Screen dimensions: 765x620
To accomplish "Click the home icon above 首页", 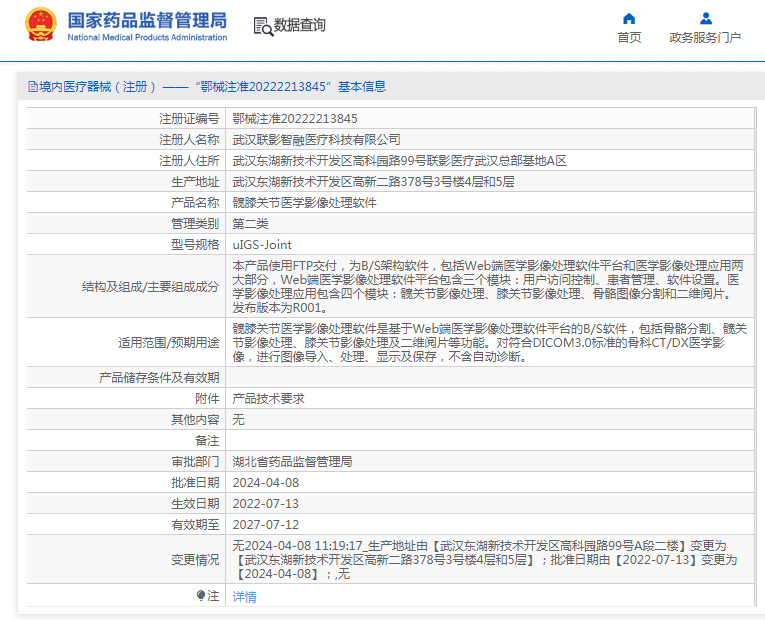I will pyautogui.click(x=629, y=19).
